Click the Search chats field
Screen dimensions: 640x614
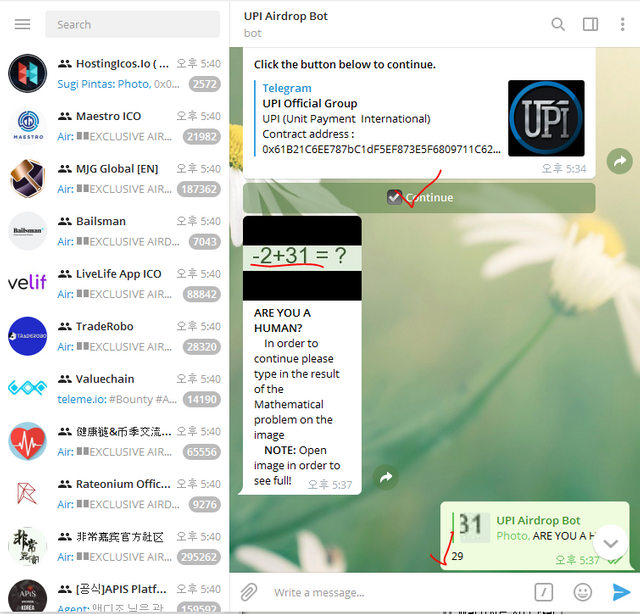point(132,24)
